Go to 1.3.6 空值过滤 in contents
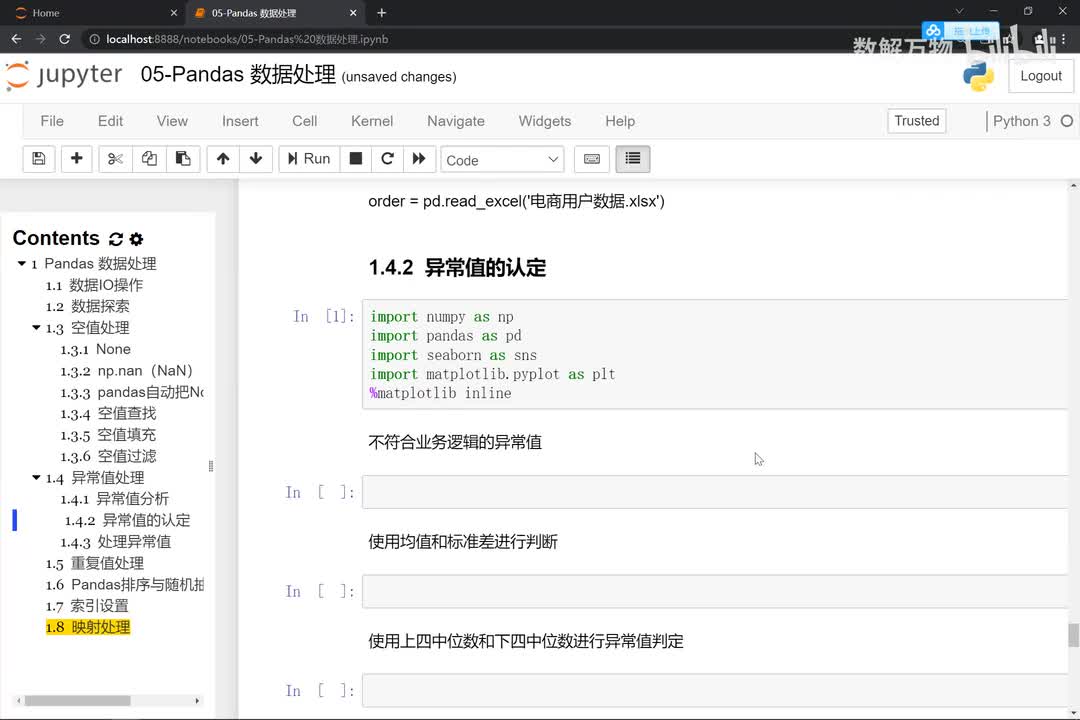The width and height of the screenshot is (1080, 720). click(108, 456)
